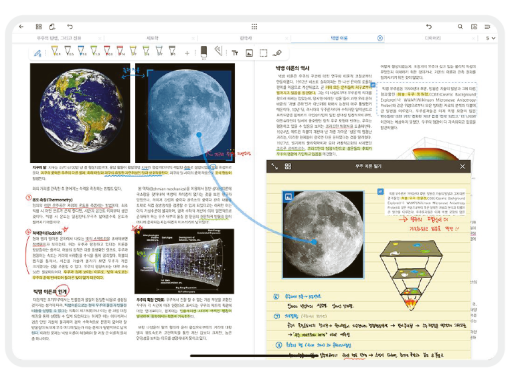Close the active blue document tab
Image resolution: width=510 pixels, height=382 pixels.
380,38
